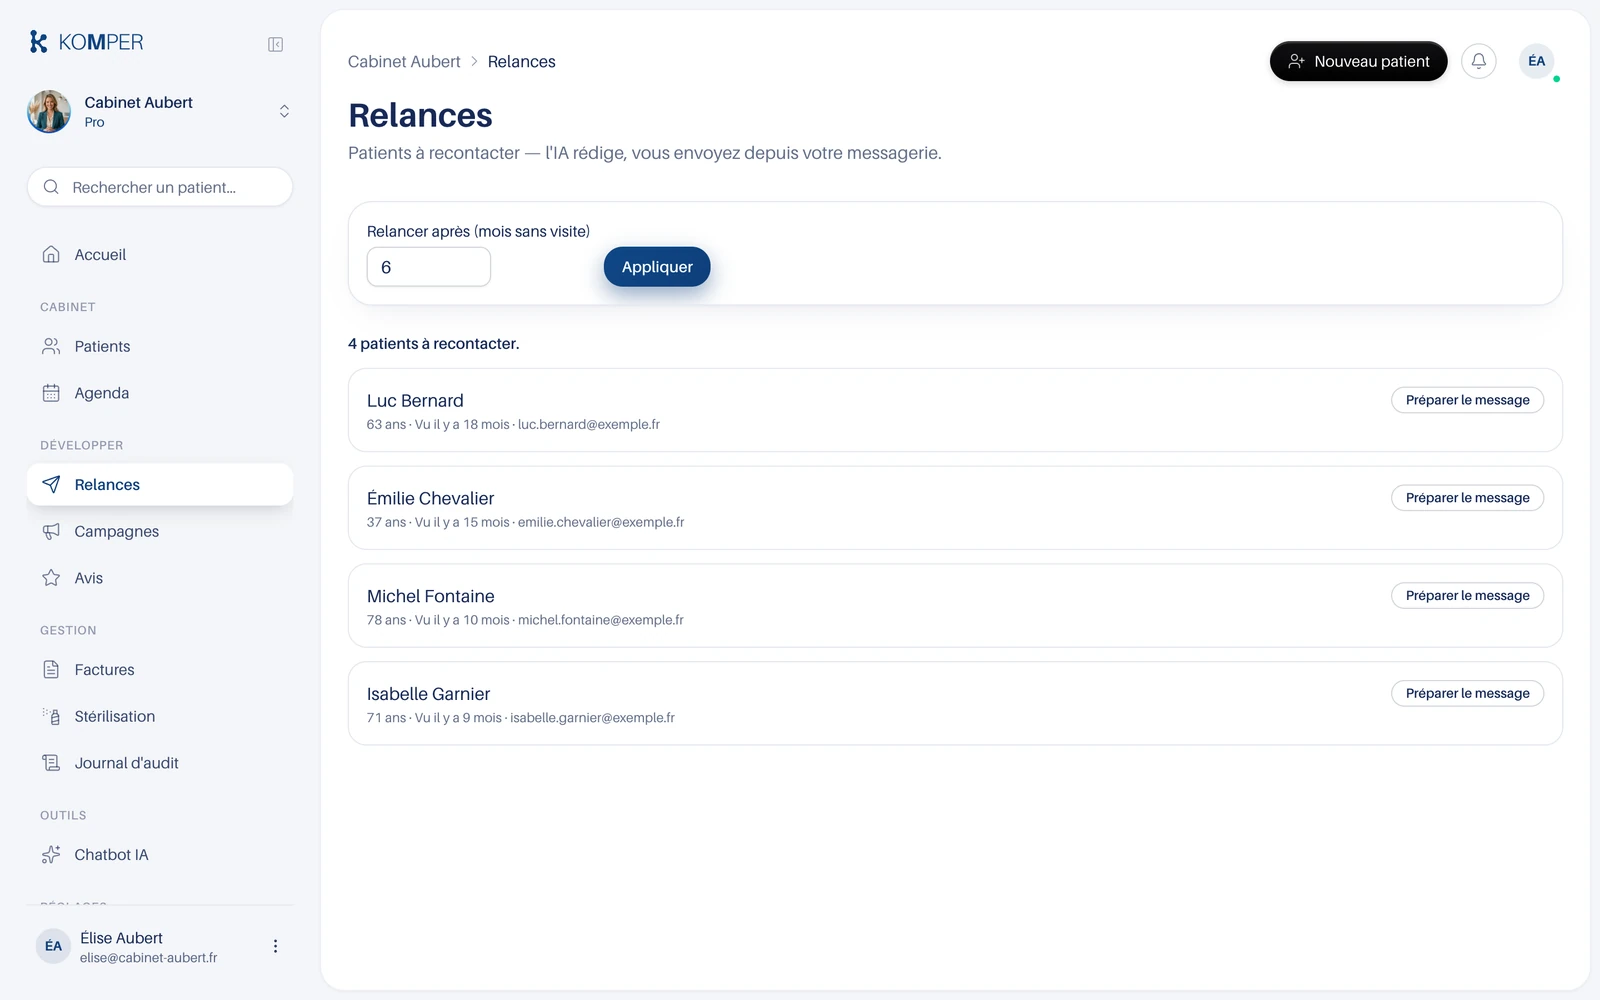Prepare message for Luc Bernard
Screen dimensions: 1600x1000
tap(1467, 400)
